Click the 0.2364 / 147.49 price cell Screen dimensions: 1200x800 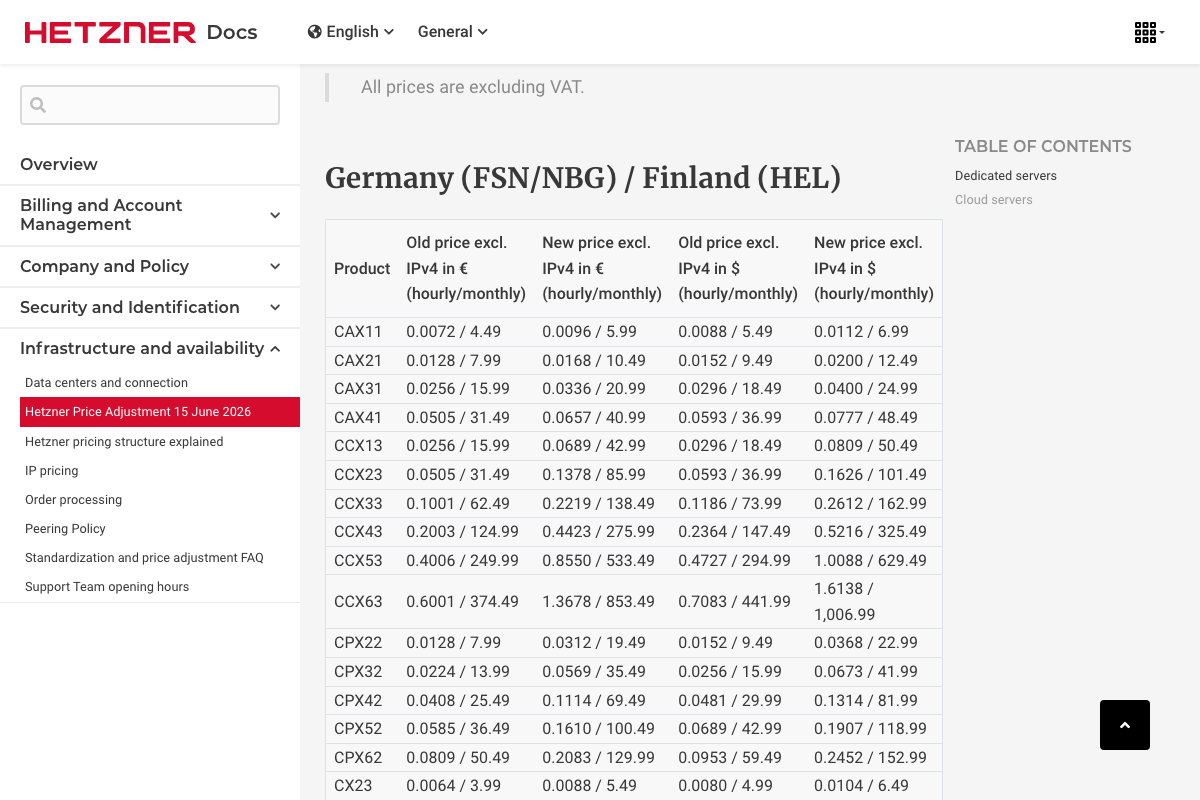click(x=738, y=531)
